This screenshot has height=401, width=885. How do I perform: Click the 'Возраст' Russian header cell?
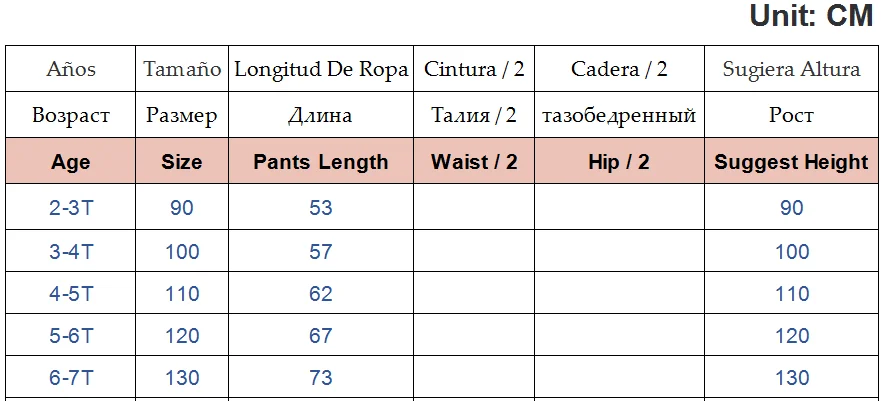coord(71,115)
